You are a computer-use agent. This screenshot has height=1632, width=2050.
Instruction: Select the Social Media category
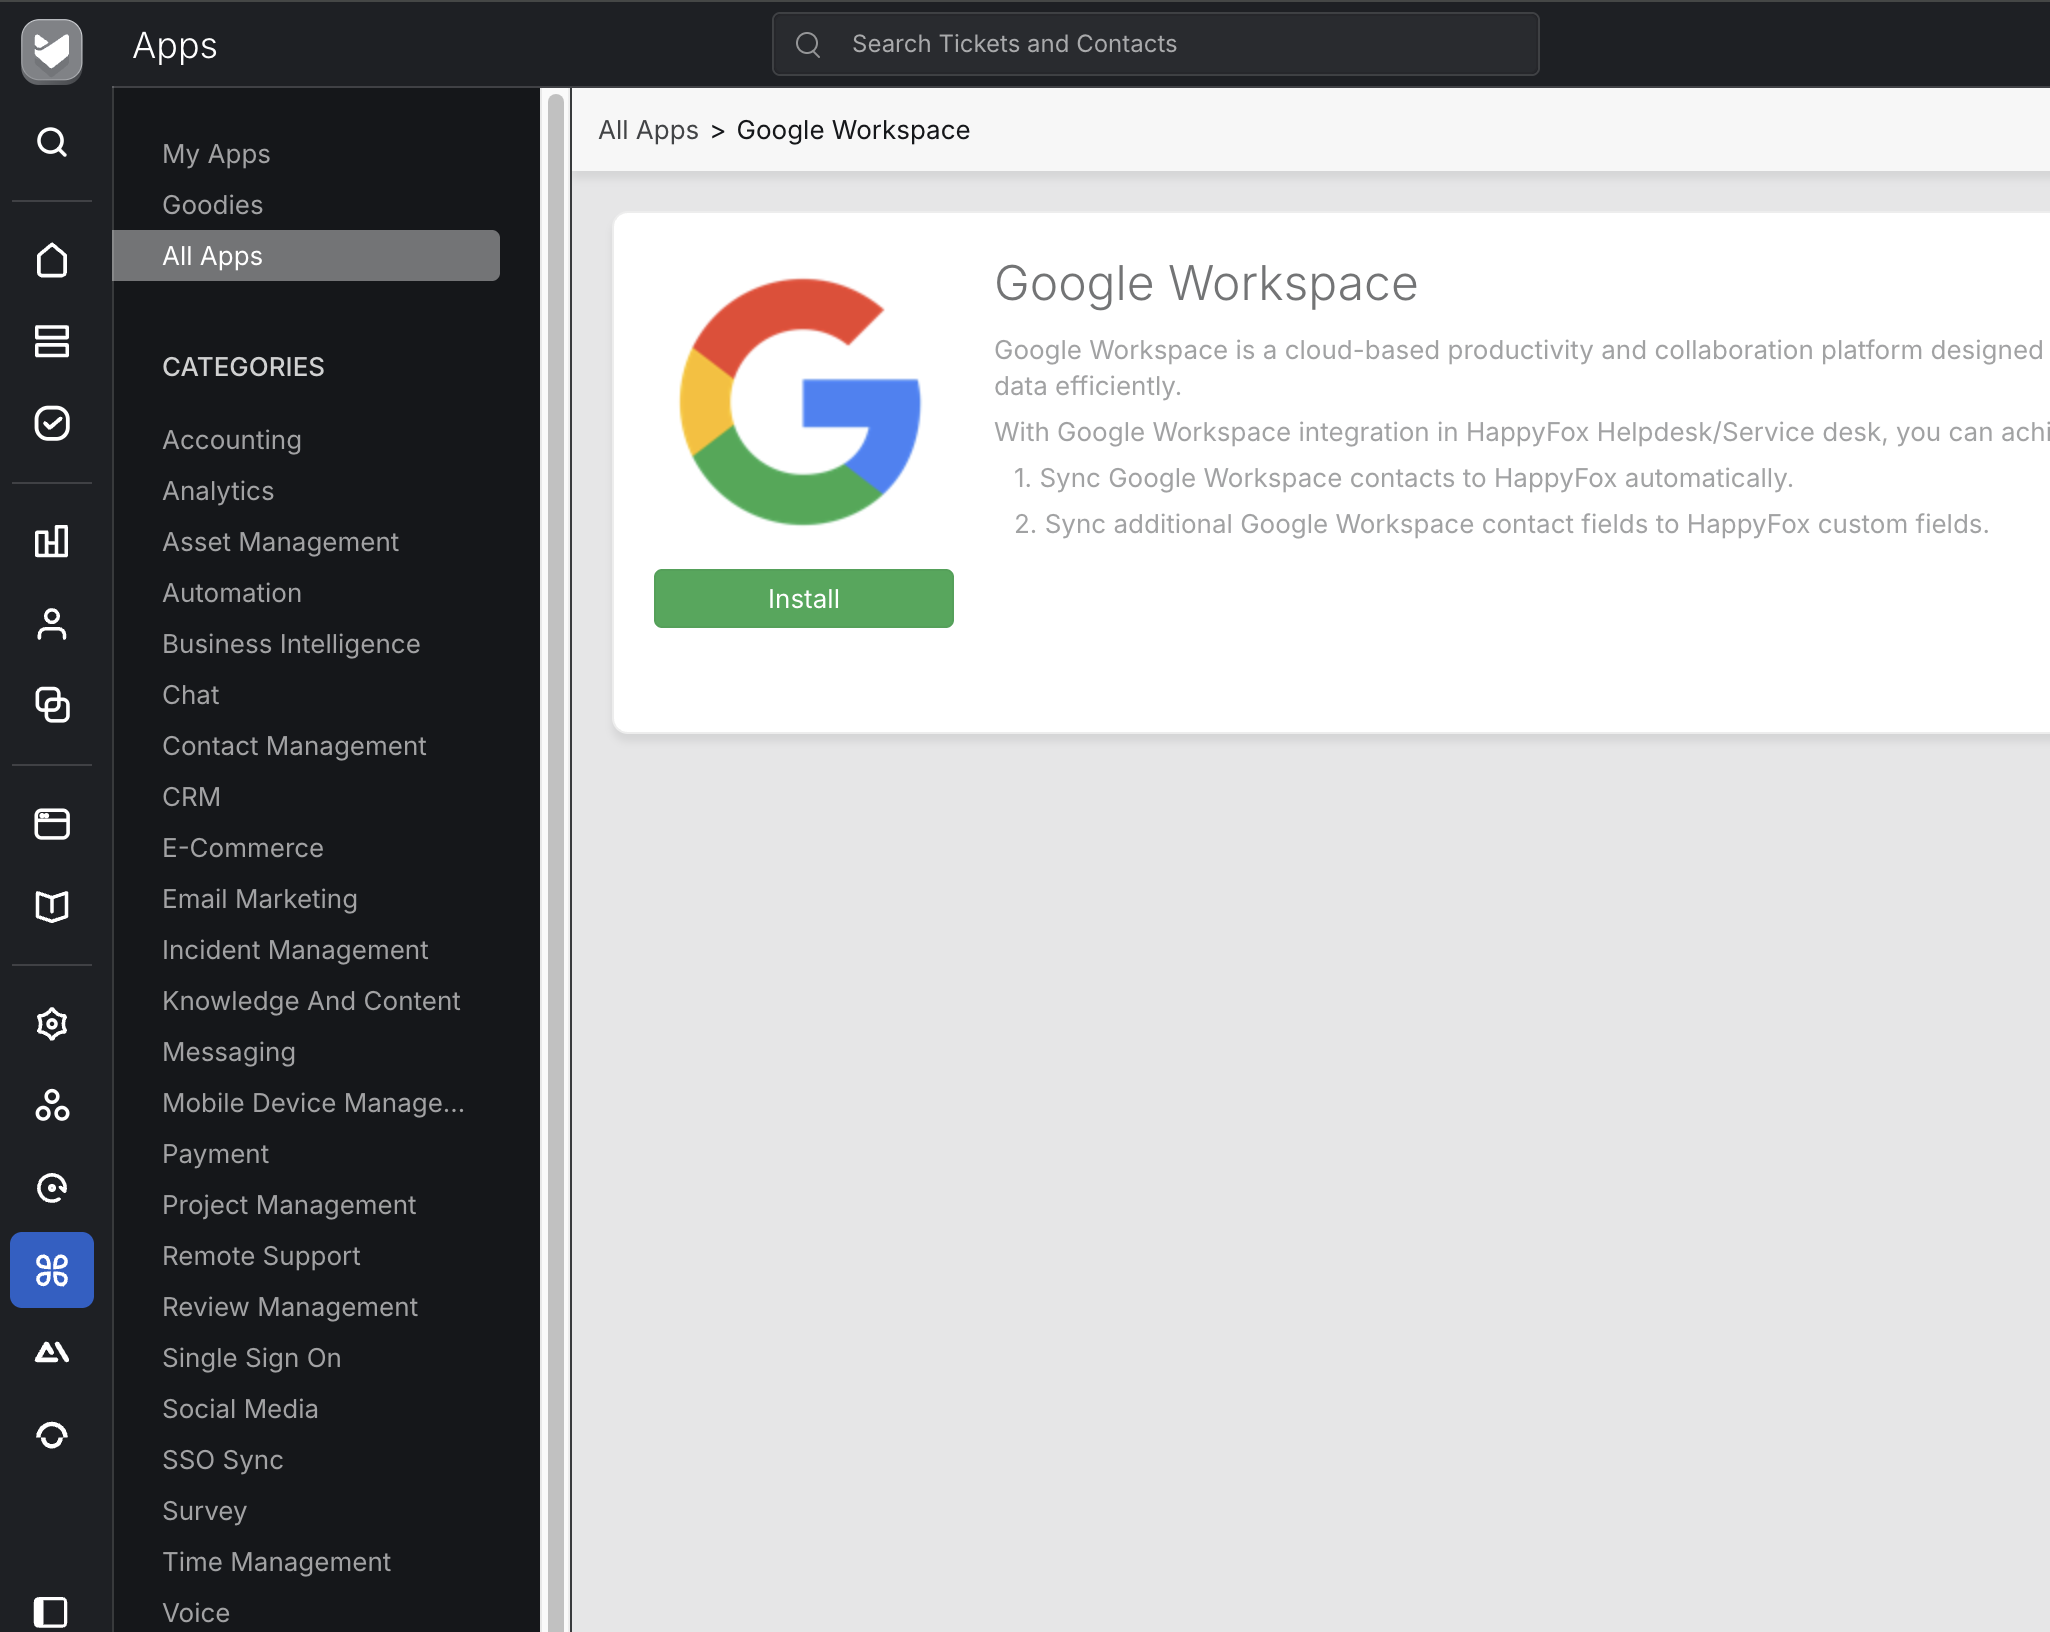(x=240, y=1409)
